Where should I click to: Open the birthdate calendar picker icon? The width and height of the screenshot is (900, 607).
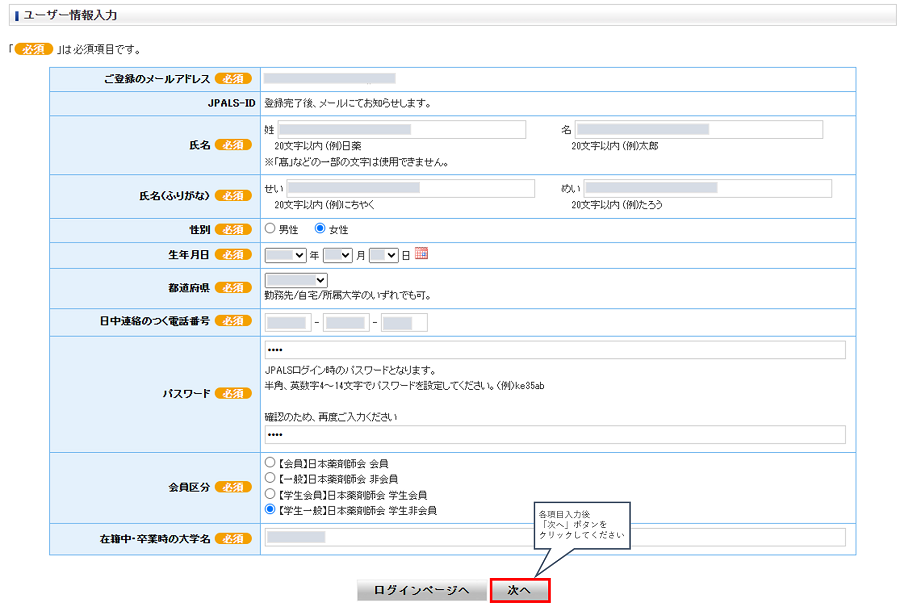coord(421,254)
